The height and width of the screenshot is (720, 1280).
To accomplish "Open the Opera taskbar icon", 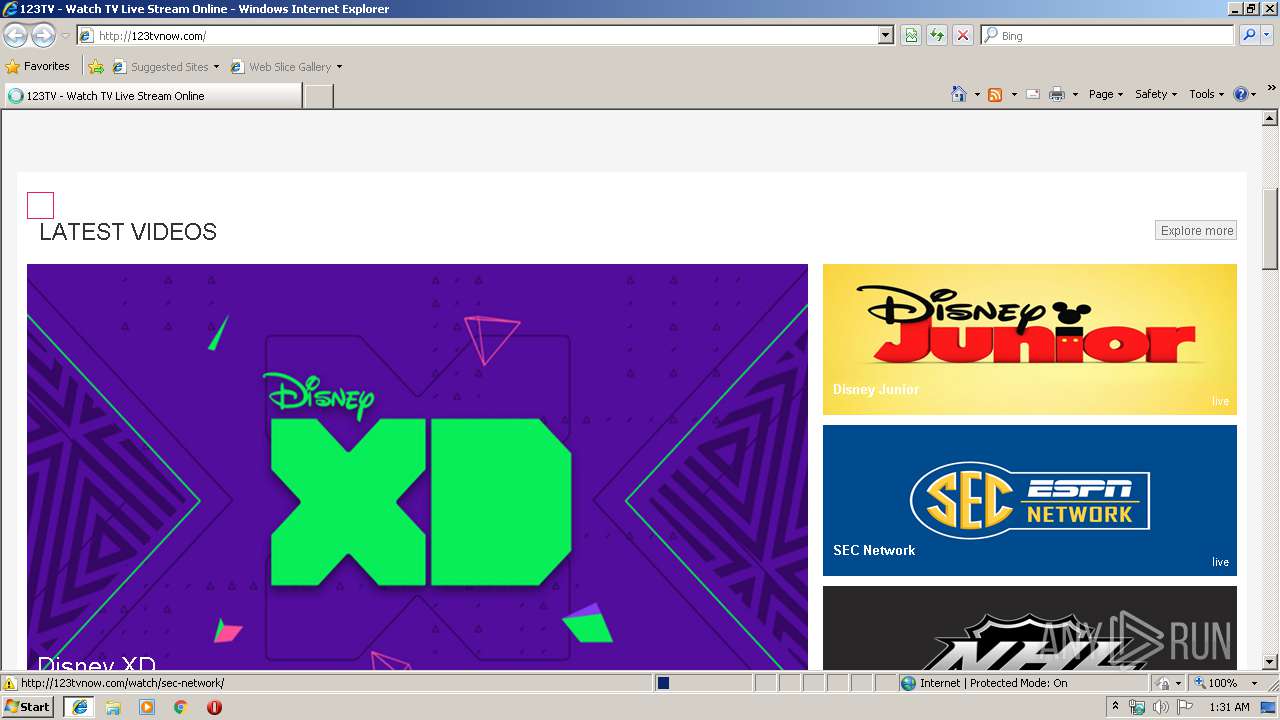I will (x=214, y=707).
